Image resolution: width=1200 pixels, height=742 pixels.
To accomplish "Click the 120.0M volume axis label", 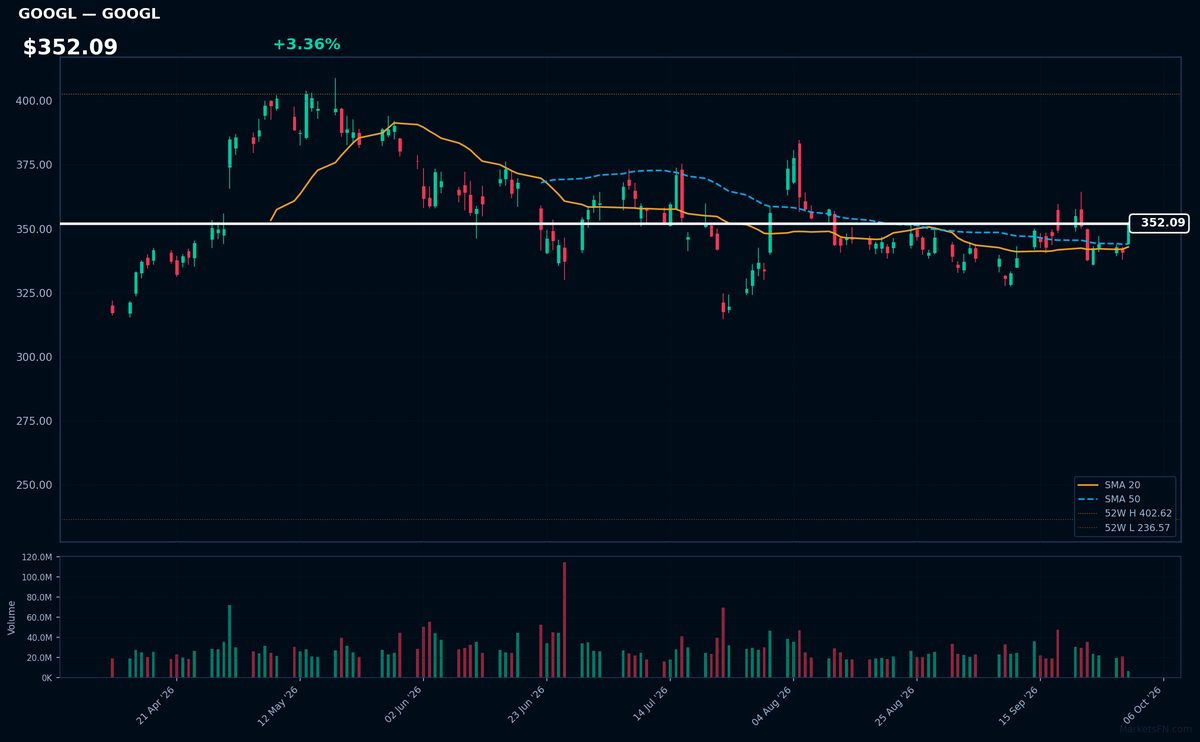I will pos(37,557).
